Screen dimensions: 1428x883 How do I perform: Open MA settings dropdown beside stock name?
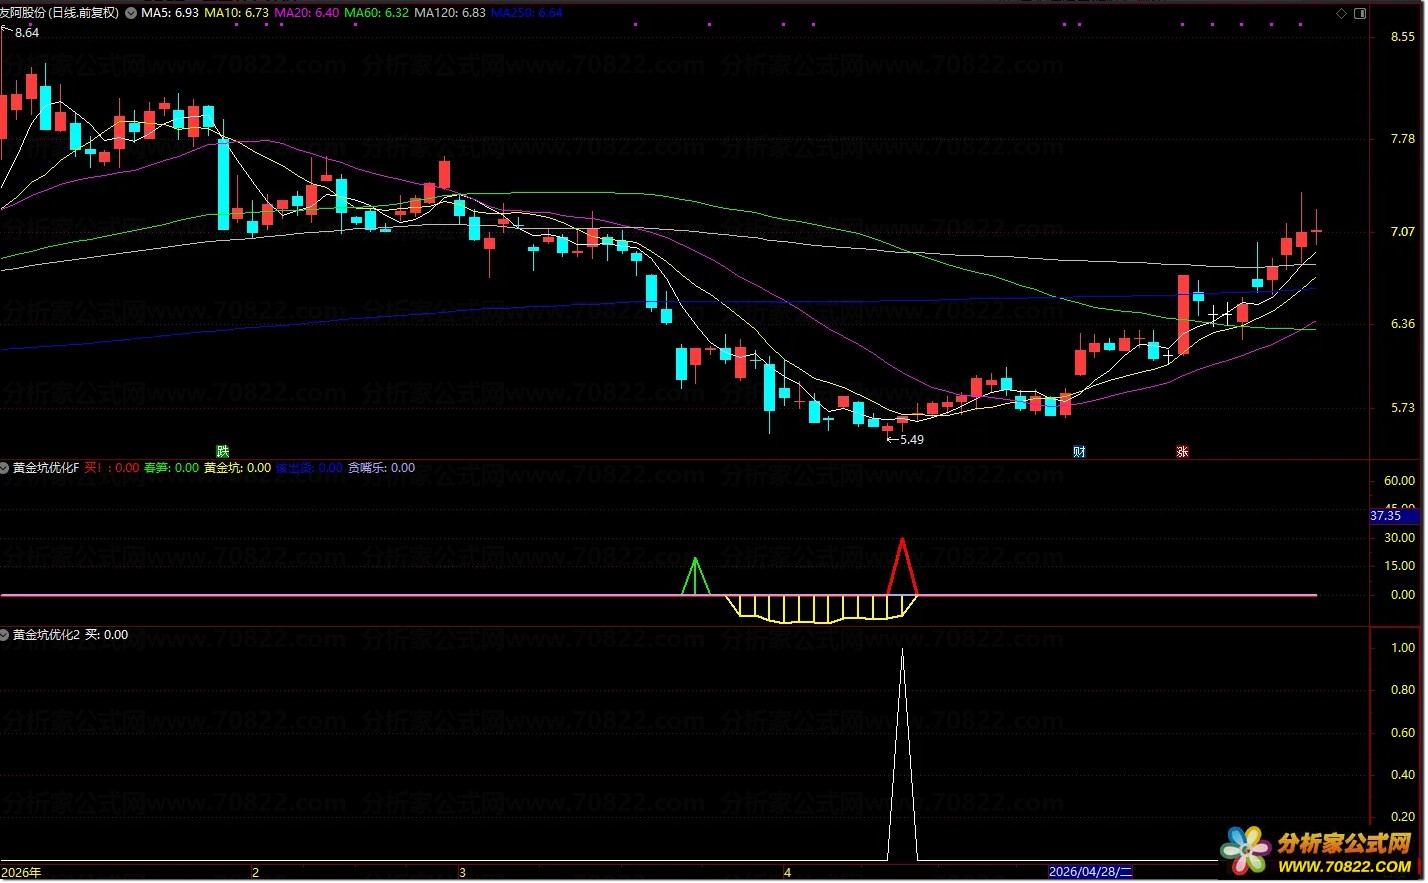(131, 13)
